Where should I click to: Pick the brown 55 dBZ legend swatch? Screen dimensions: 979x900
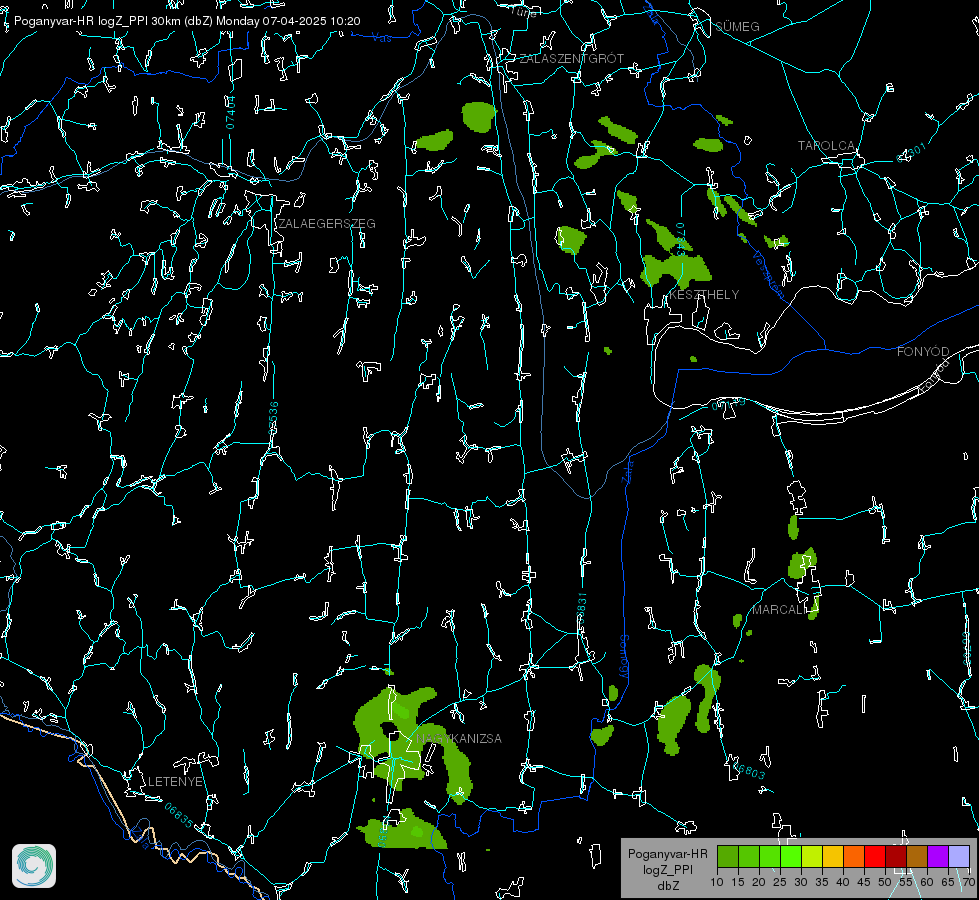click(x=917, y=856)
